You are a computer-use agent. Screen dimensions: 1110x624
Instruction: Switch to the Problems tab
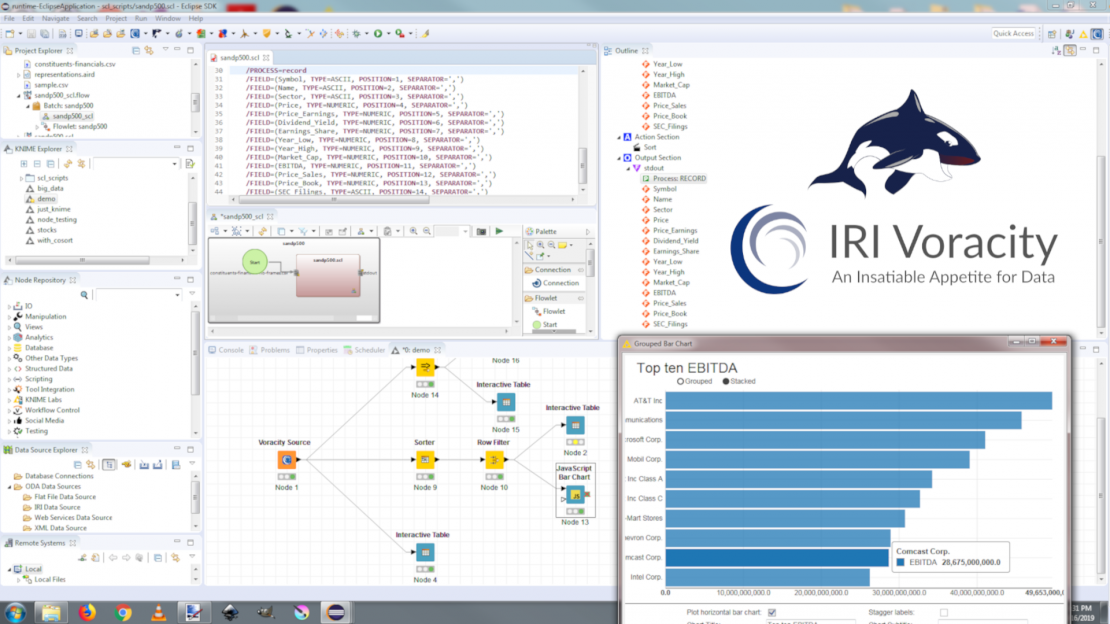click(x=270, y=350)
